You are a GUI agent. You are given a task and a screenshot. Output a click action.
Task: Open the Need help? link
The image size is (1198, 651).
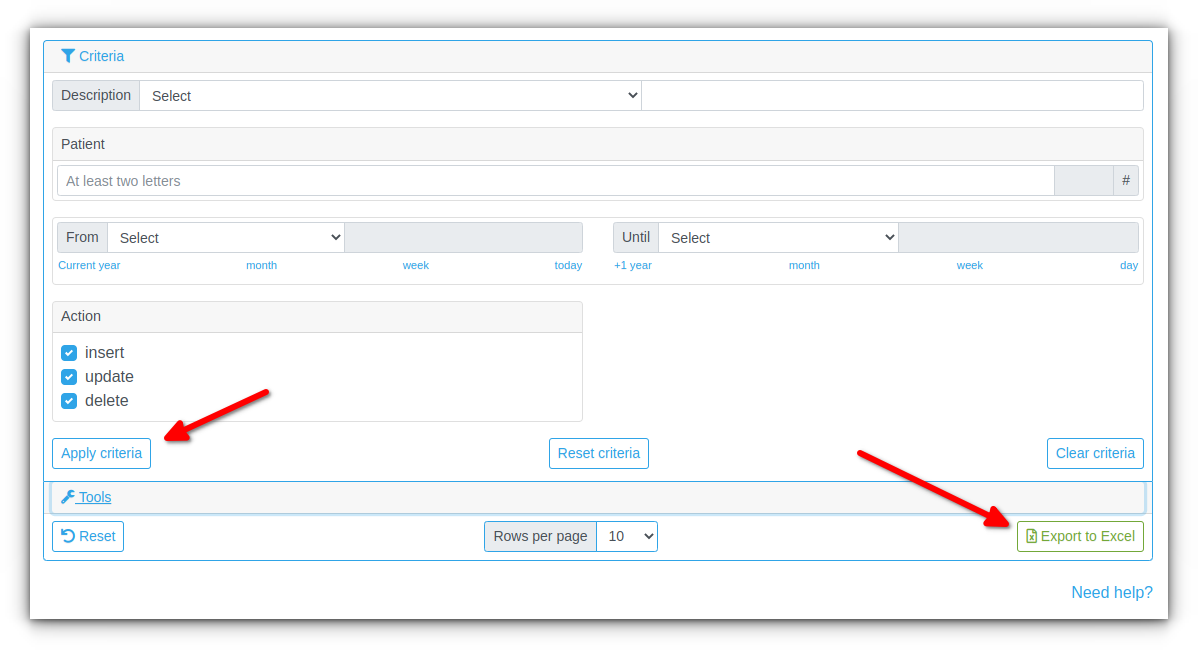1112,592
